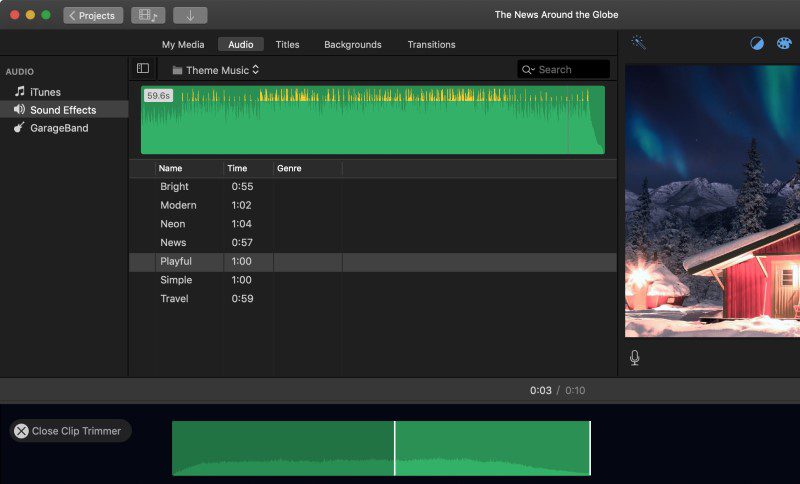Click the 0:10 total duration readout

(x=575, y=391)
